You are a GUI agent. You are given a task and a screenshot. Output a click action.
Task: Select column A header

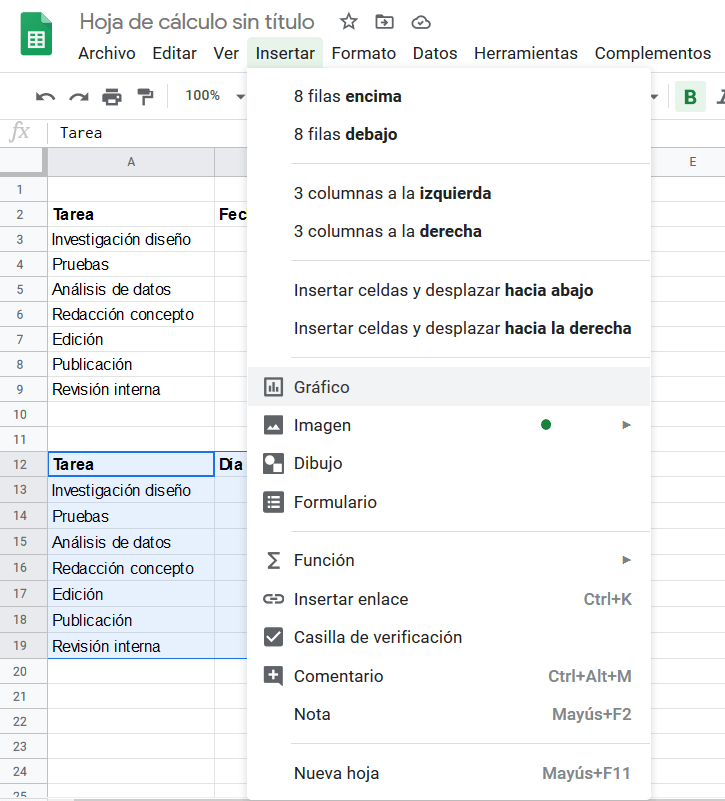(x=131, y=162)
